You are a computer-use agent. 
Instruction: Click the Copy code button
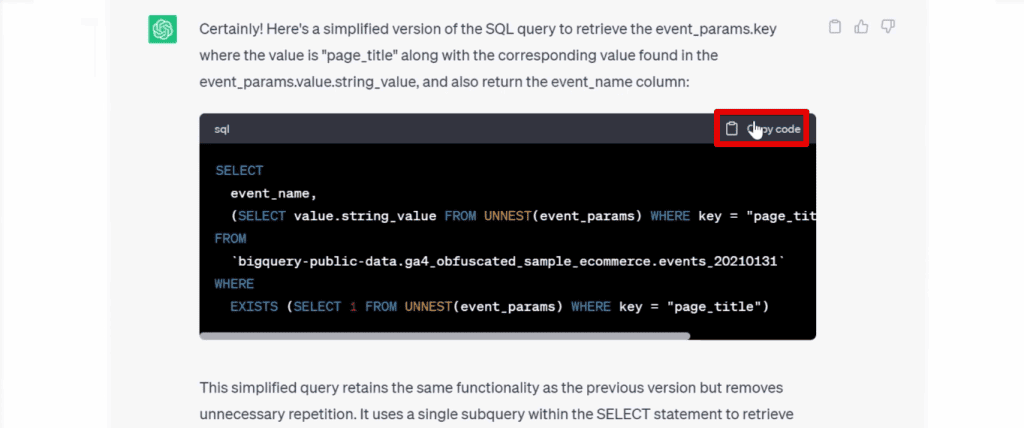click(x=763, y=129)
